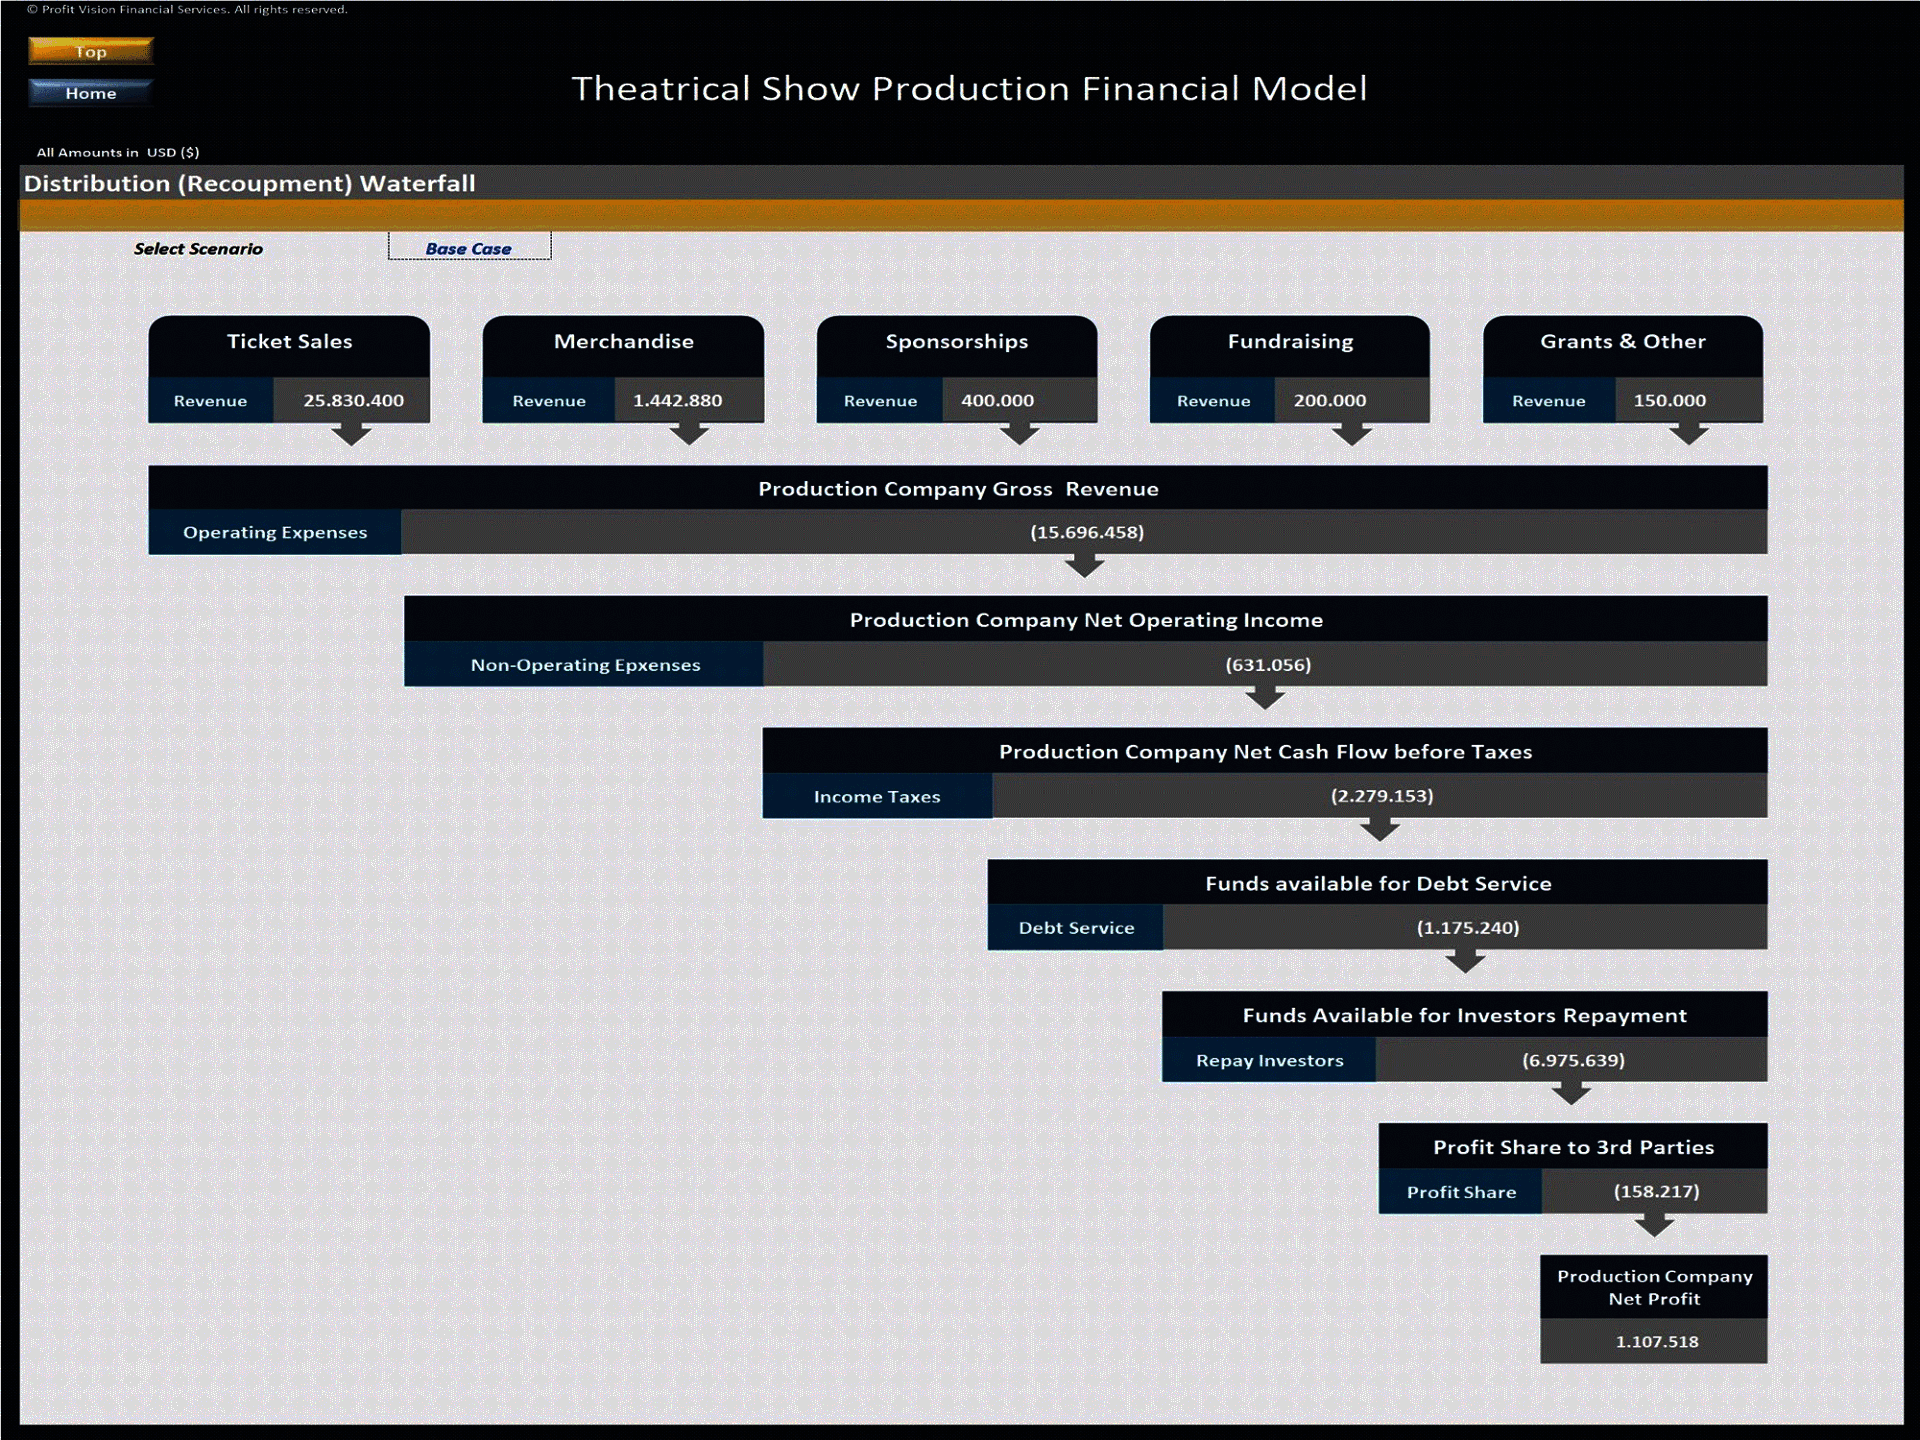
Task: Select the Debt Service amount
Action: coord(1466,927)
